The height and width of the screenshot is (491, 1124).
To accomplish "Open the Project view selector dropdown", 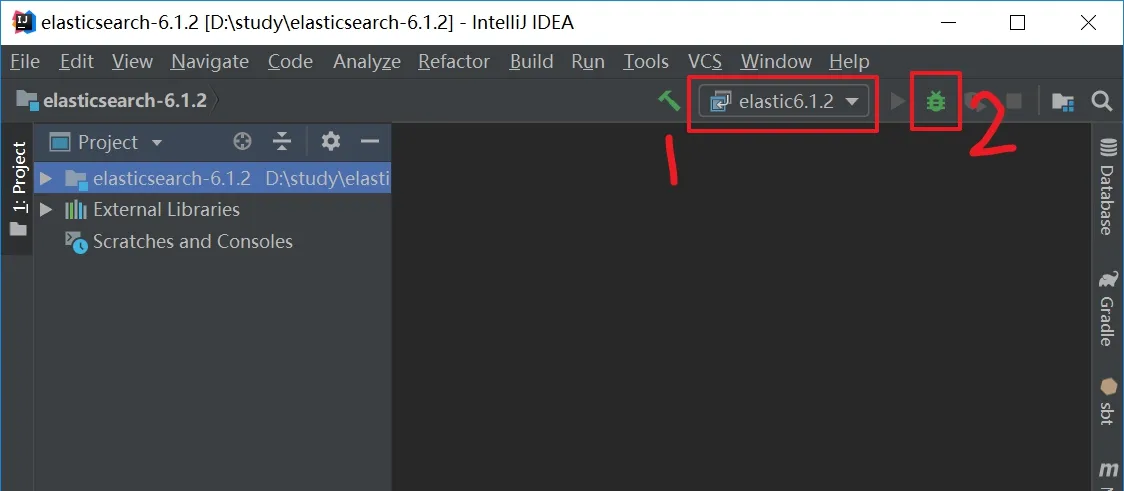I will (x=106, y=143).
